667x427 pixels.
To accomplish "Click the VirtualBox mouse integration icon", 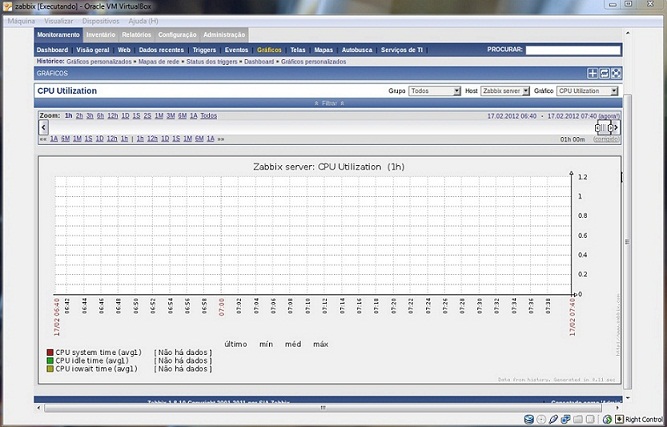I will tap(607, 420).
